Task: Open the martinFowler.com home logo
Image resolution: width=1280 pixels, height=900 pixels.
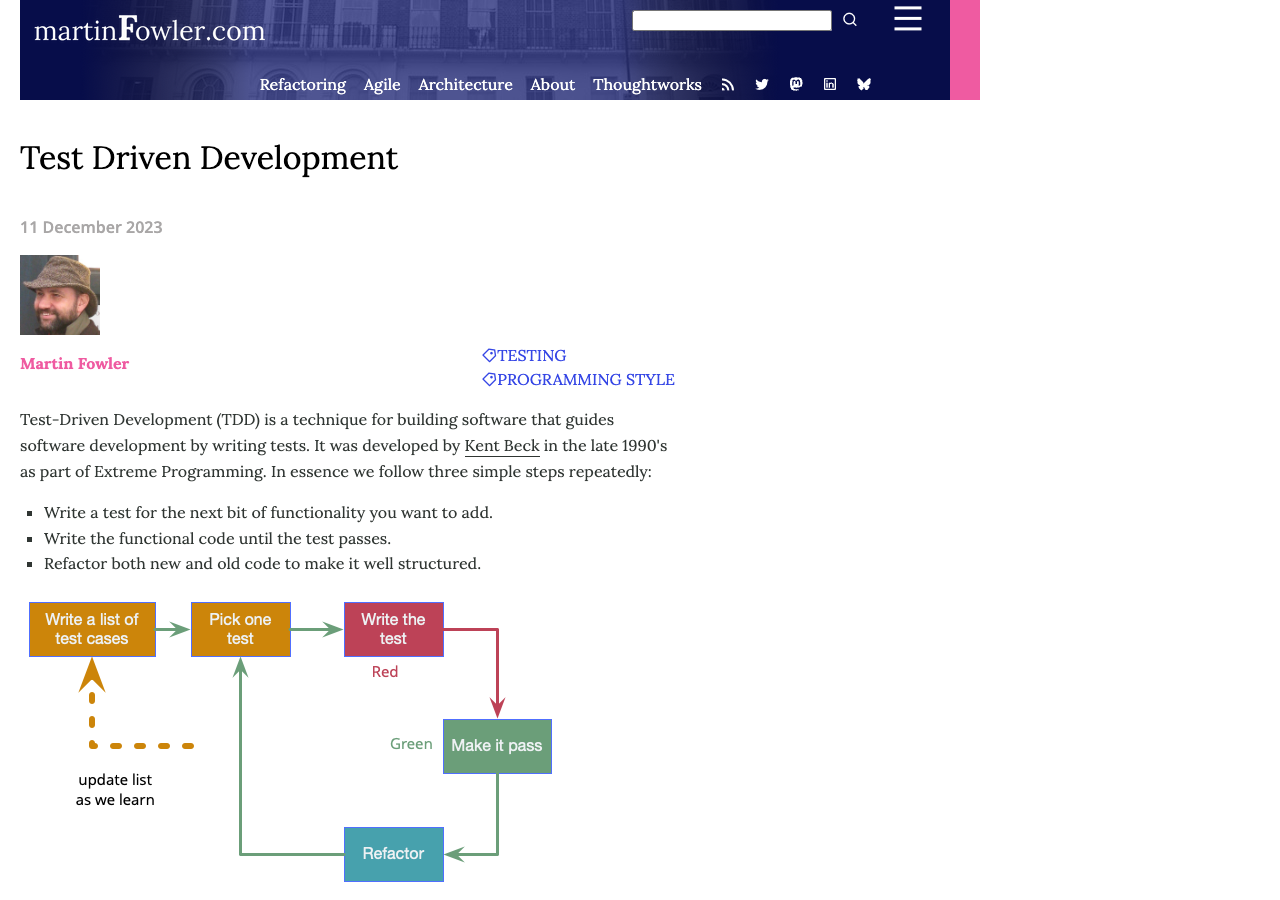Action: [150, 29]
